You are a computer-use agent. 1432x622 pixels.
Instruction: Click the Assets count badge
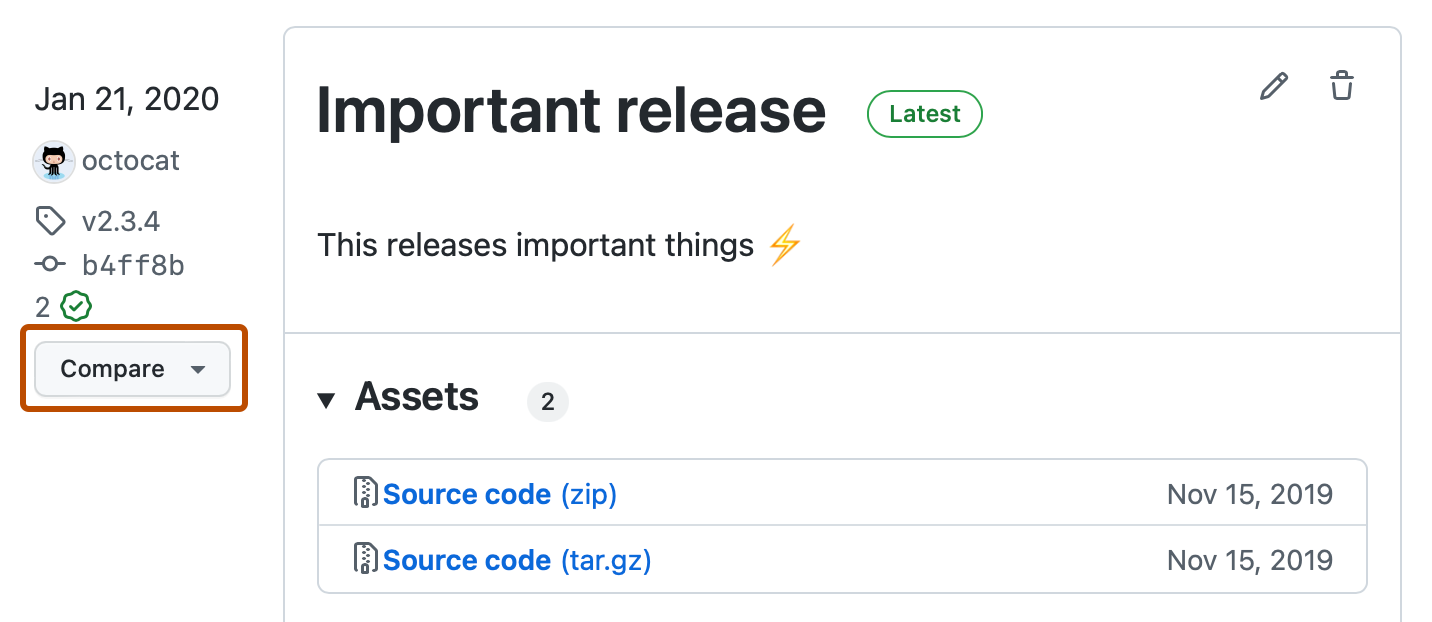(x=547, y=402)
